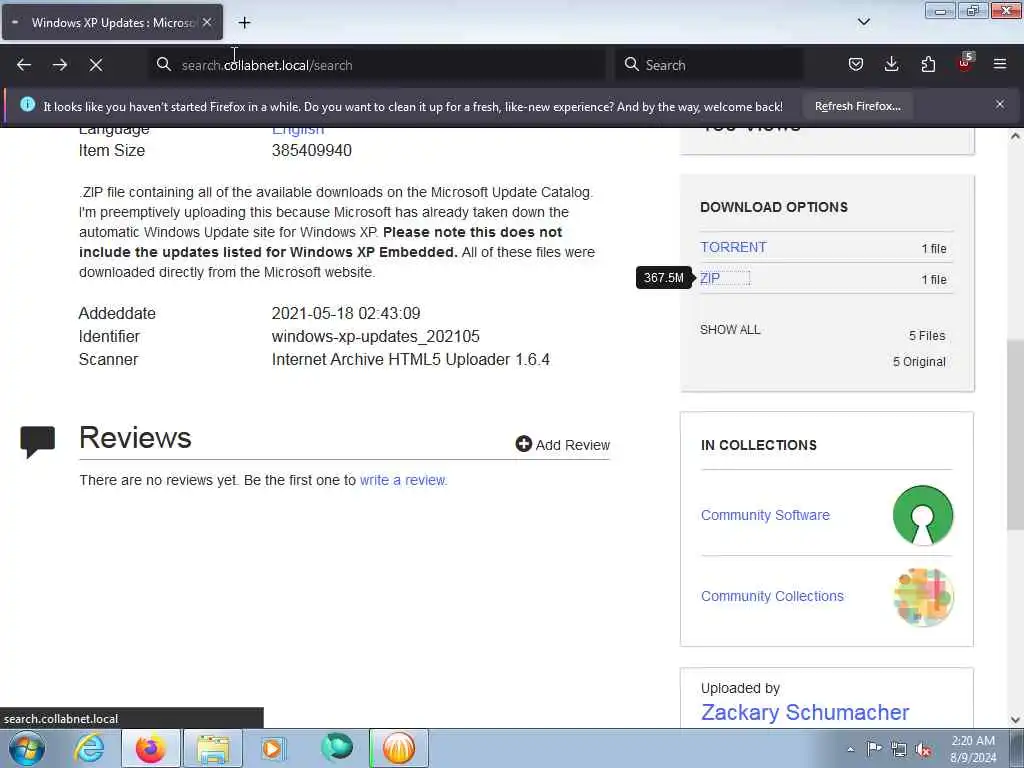Click the info icon in notification bar
This screenshot has height=768, width=1024.
coord(27,104)
